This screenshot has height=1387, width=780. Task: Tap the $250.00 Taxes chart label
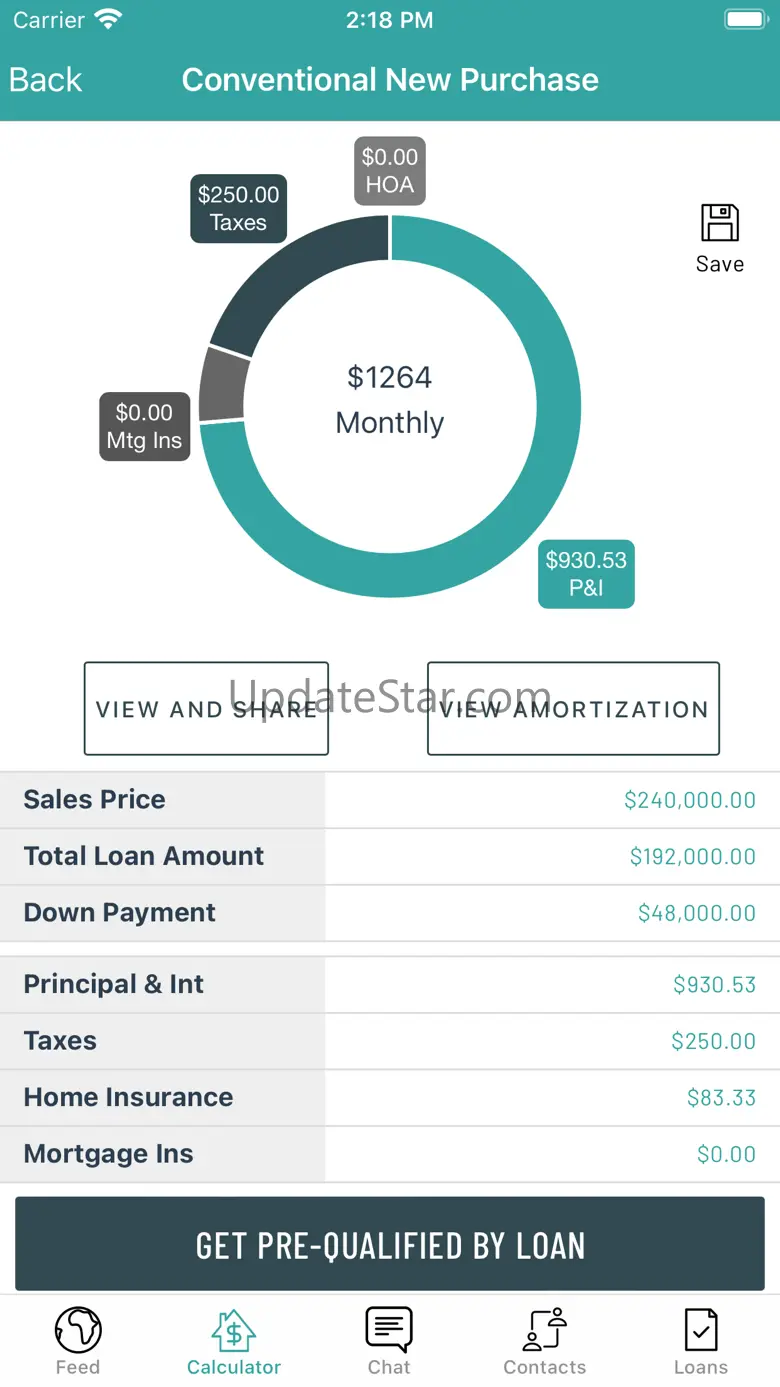pos(238,209)
